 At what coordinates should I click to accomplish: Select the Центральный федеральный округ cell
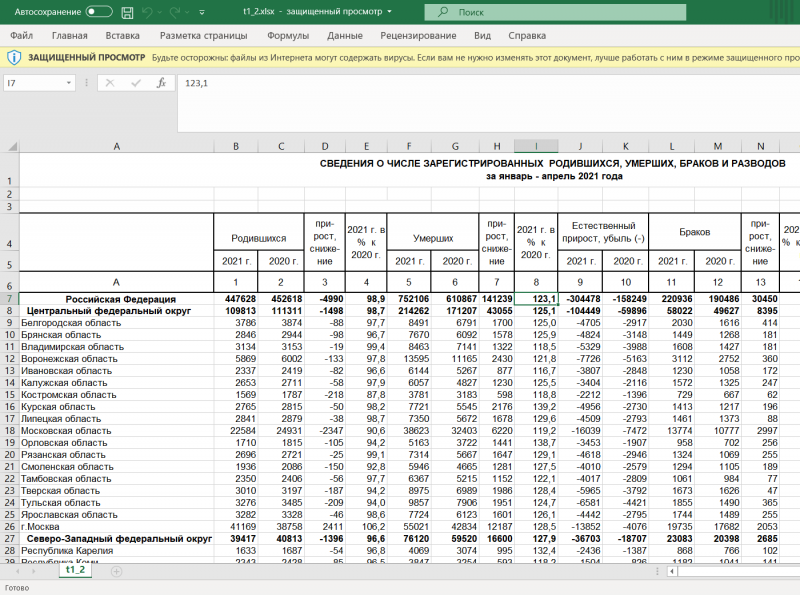pyautogui.click(x=116, y=311)
